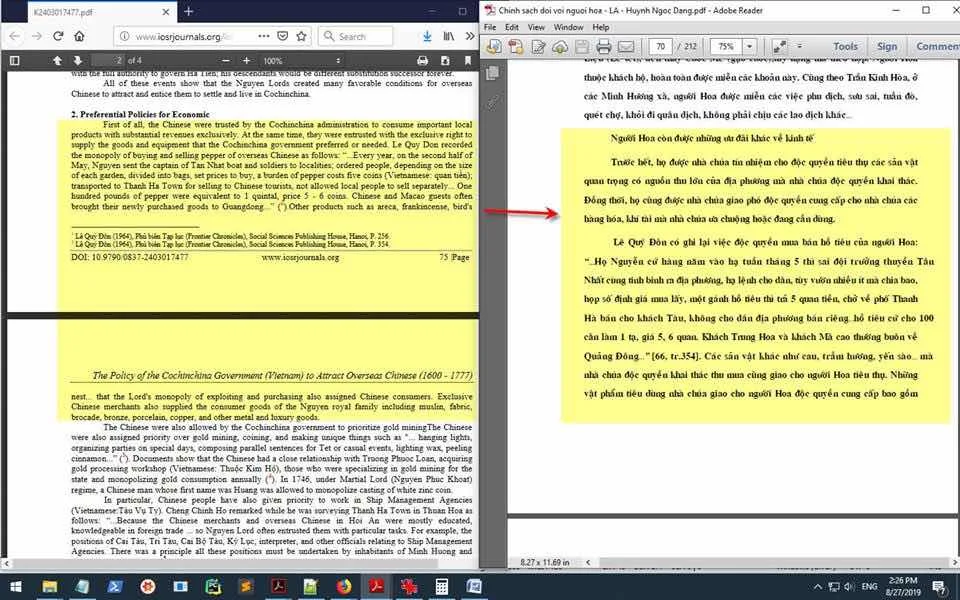Close the K2403017477.pdf tab
The width and height of the screenshot is (960, 600).
point(166,12)
